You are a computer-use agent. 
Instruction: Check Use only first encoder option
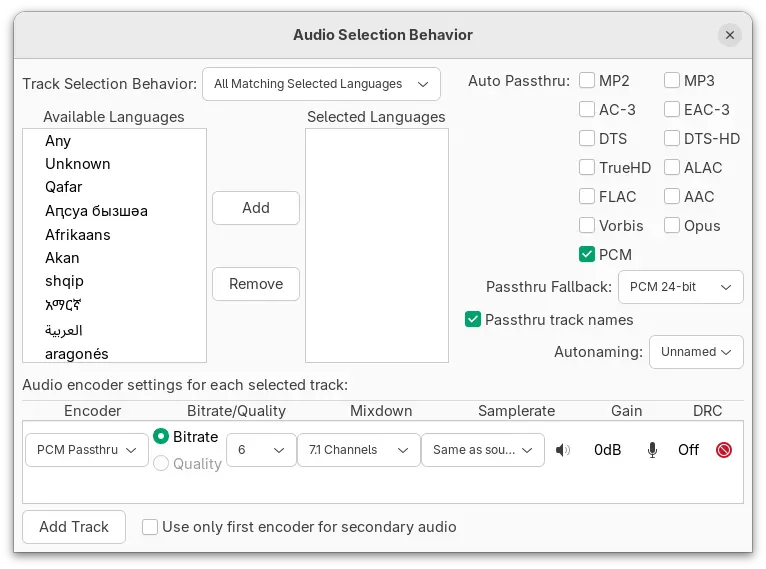[150, 527]
